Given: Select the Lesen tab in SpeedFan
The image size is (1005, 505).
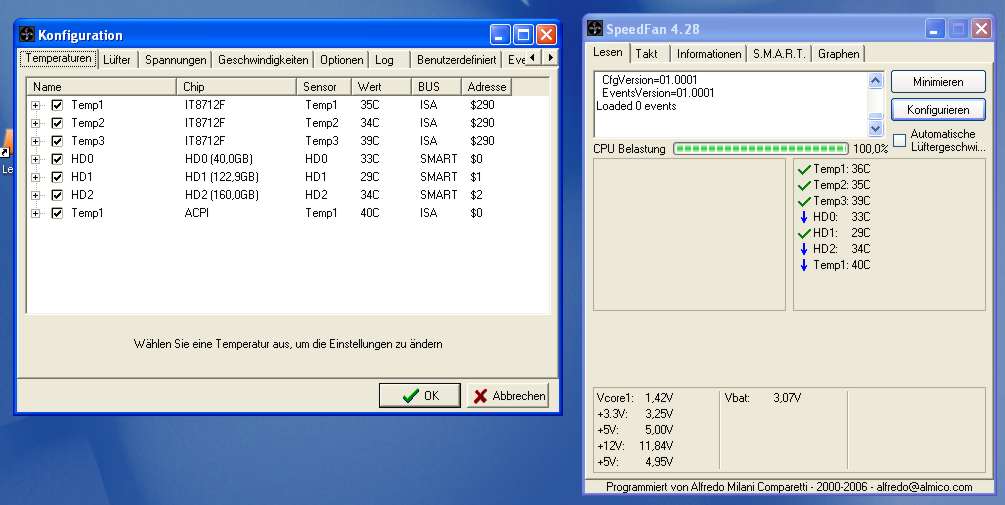Looking at the screenshot, I should tap(608, 53).
